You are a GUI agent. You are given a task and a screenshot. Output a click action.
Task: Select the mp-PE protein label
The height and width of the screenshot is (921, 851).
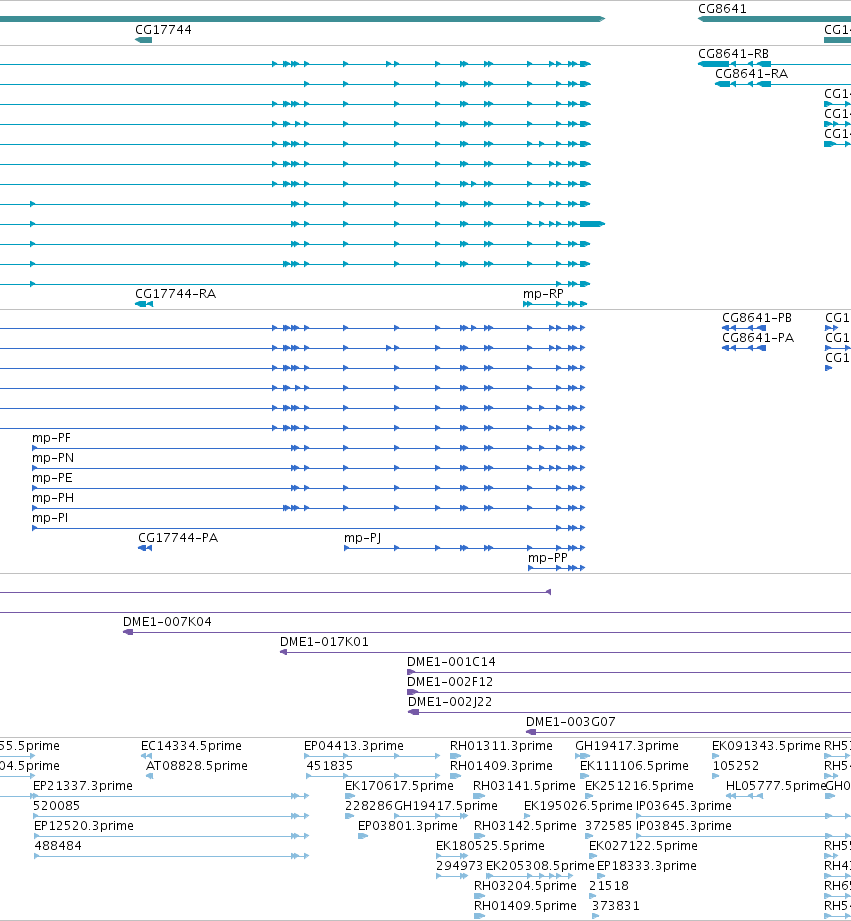(52, 478)
